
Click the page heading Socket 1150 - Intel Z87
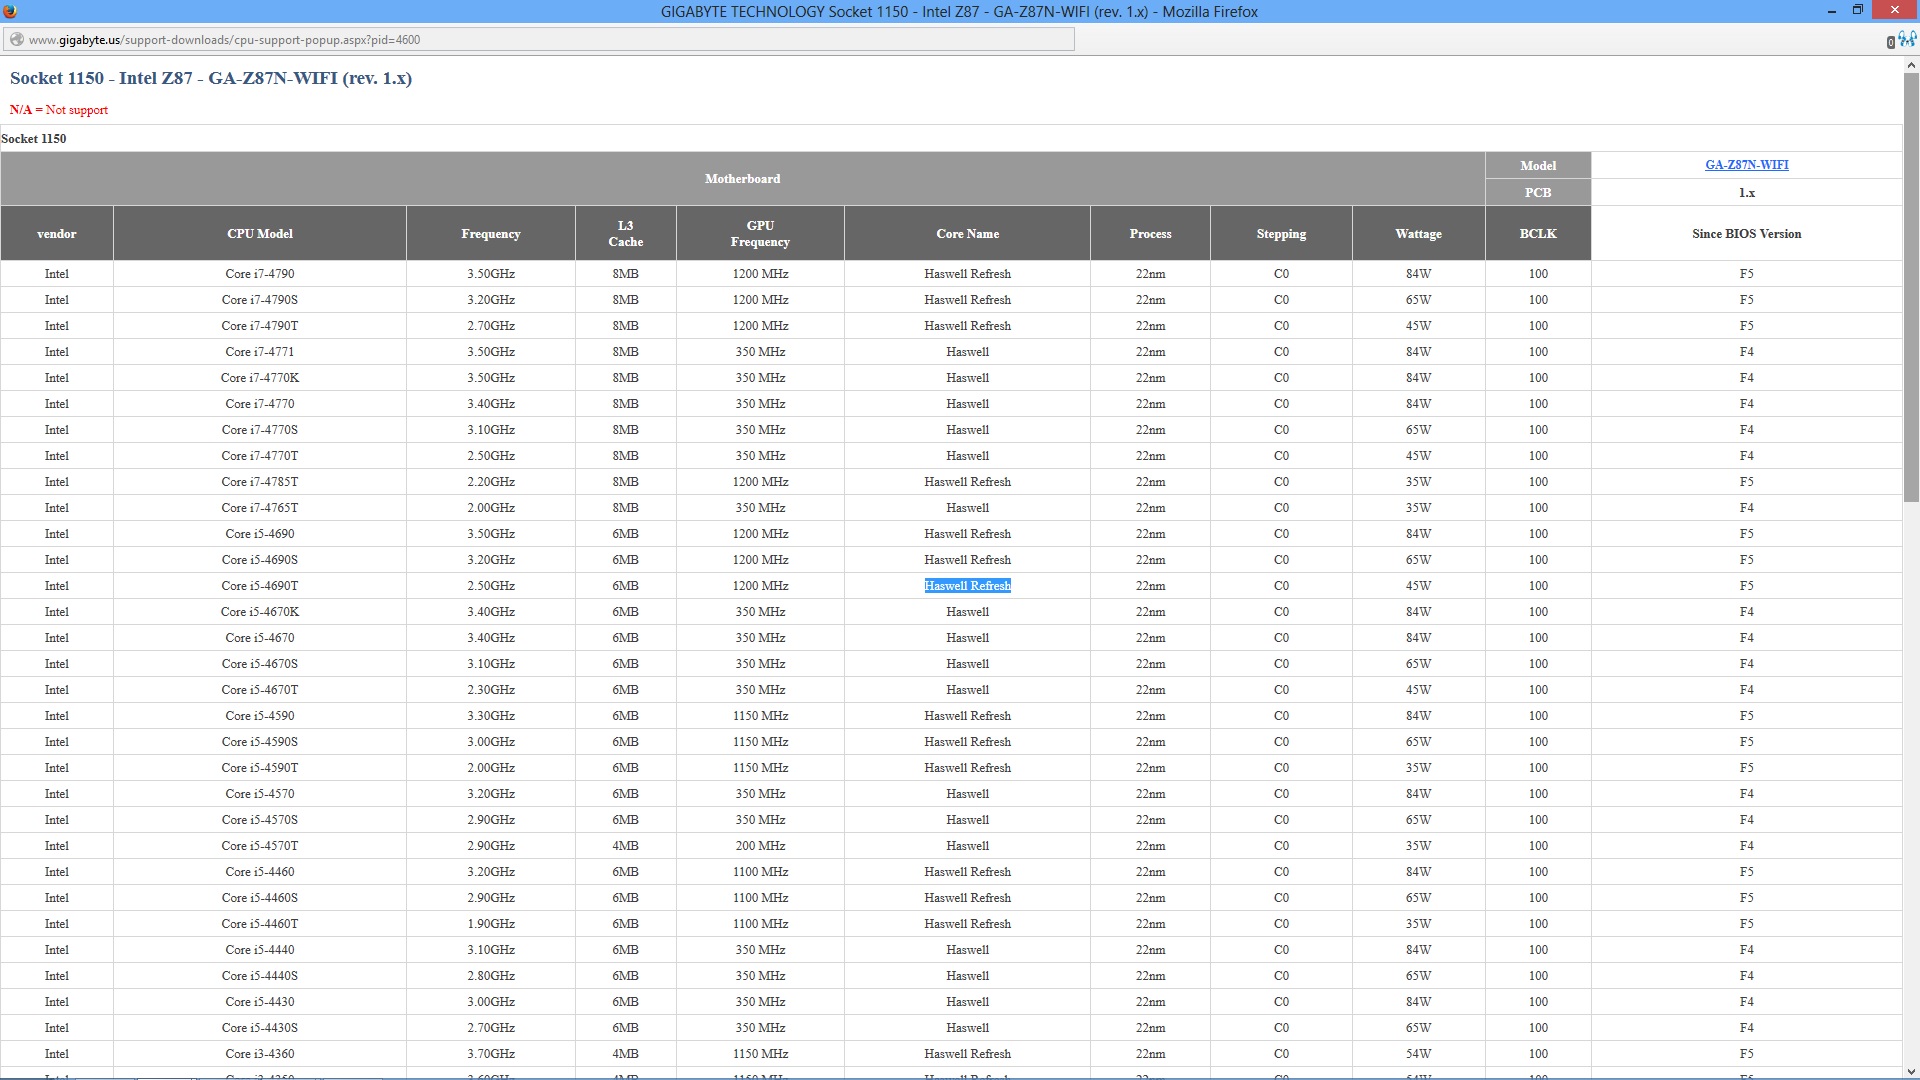(x=211, y=78)
